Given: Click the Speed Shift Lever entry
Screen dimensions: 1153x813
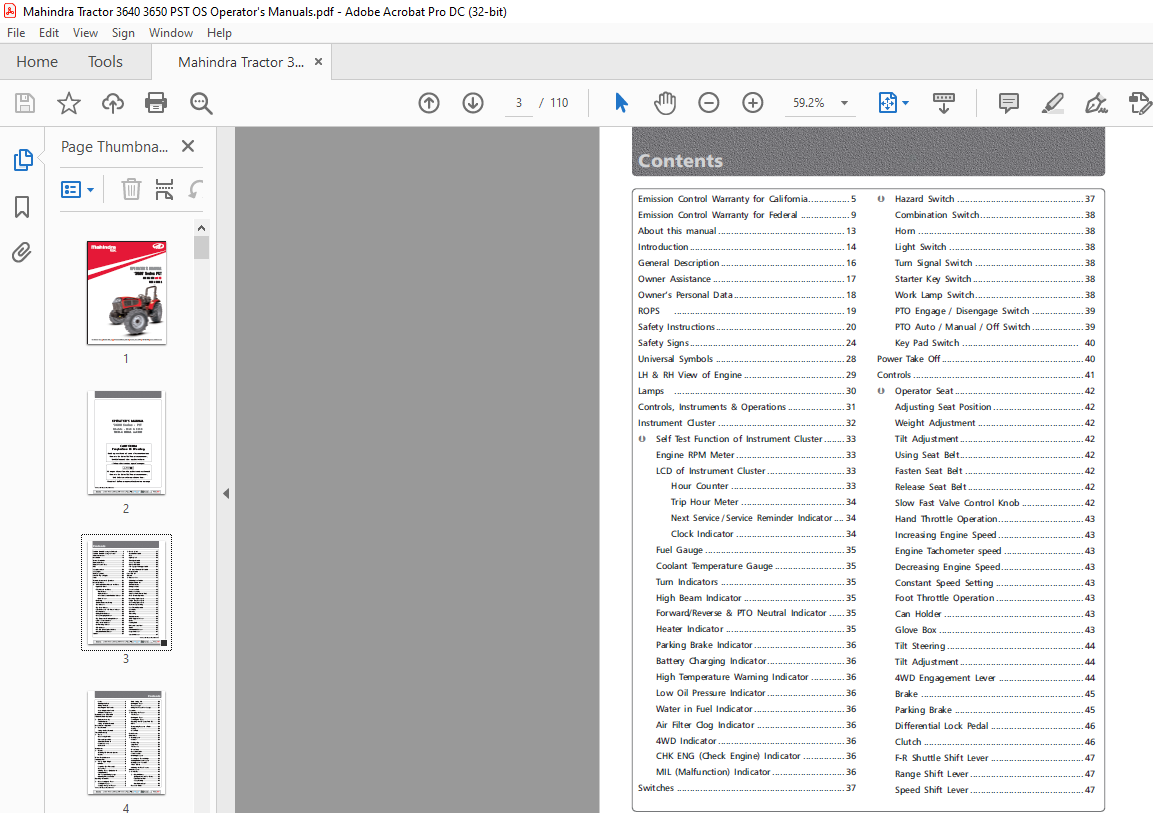Looking at the screenshot, I should (995, 789).
